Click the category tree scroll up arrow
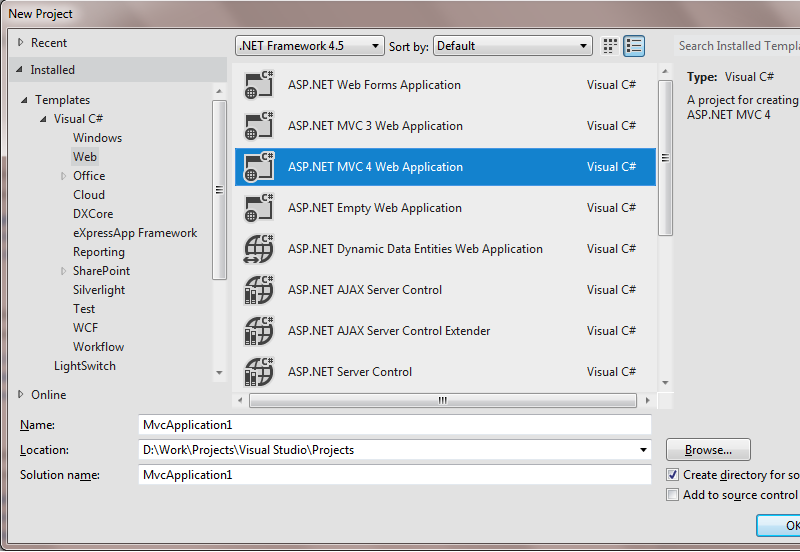Viewport: 800px width, 552px height. pos(219,91)
